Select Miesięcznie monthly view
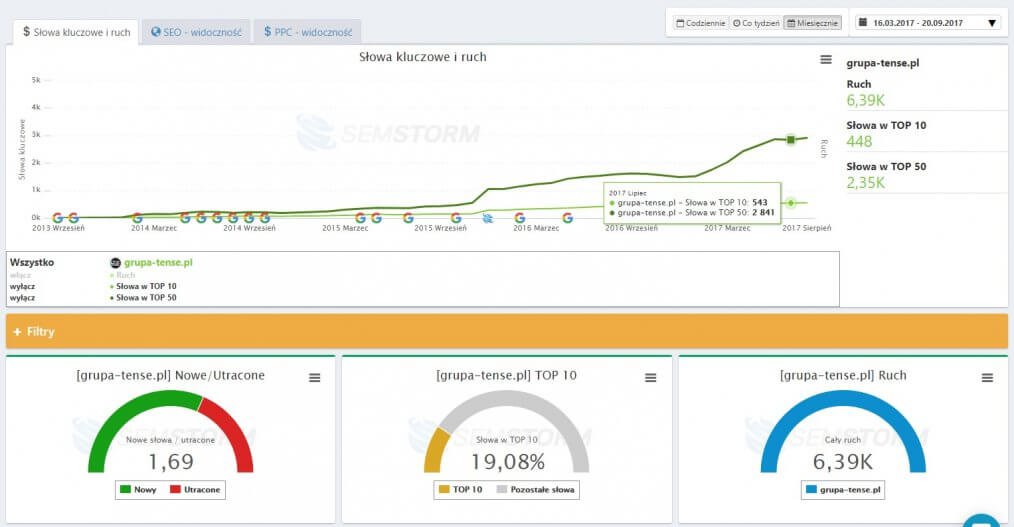The width and height of the screenshot is (1014, 527). pos(813,23)
